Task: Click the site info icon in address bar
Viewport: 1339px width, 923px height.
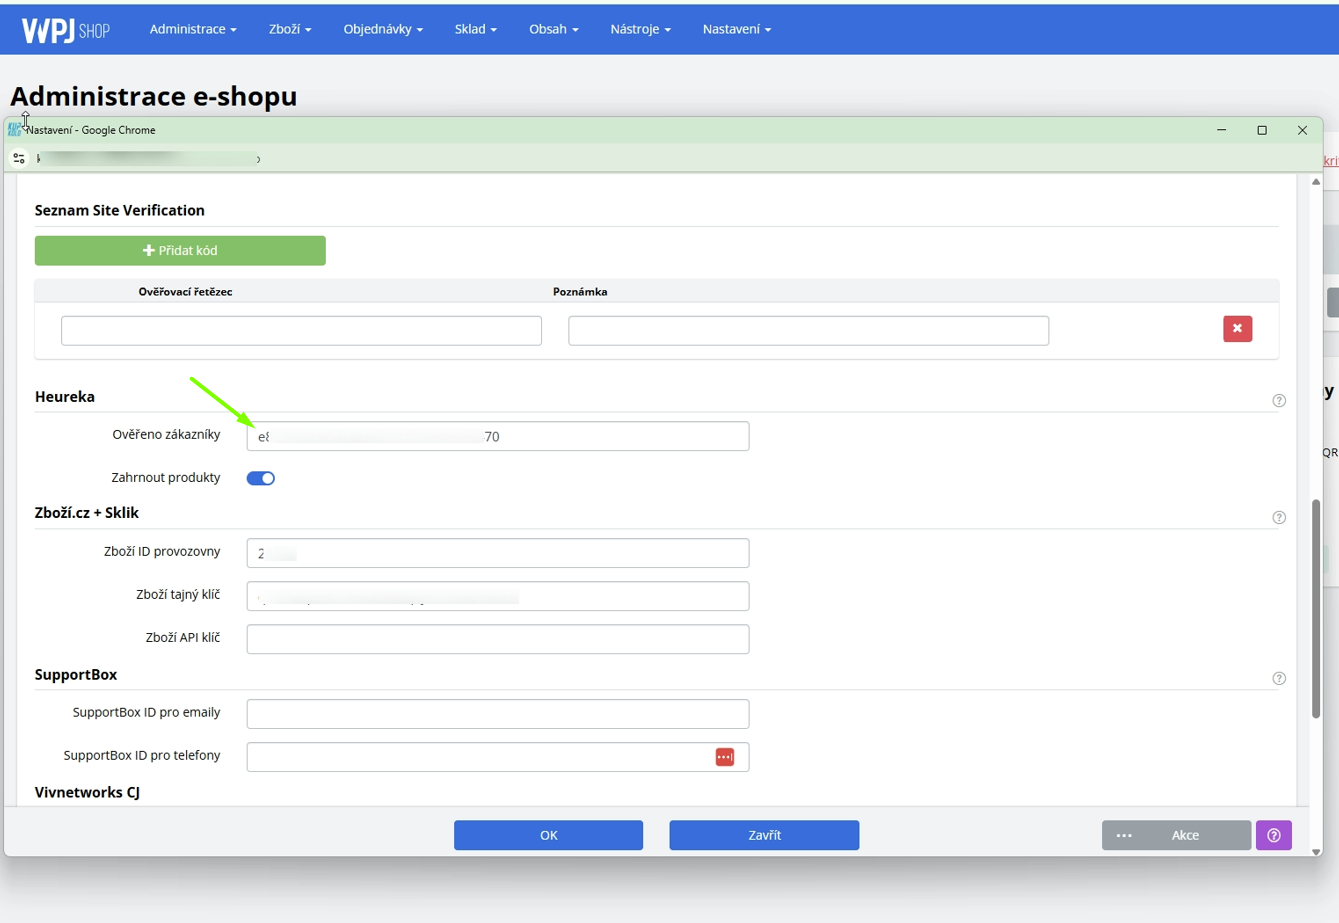Action: [x=19, y=158]
